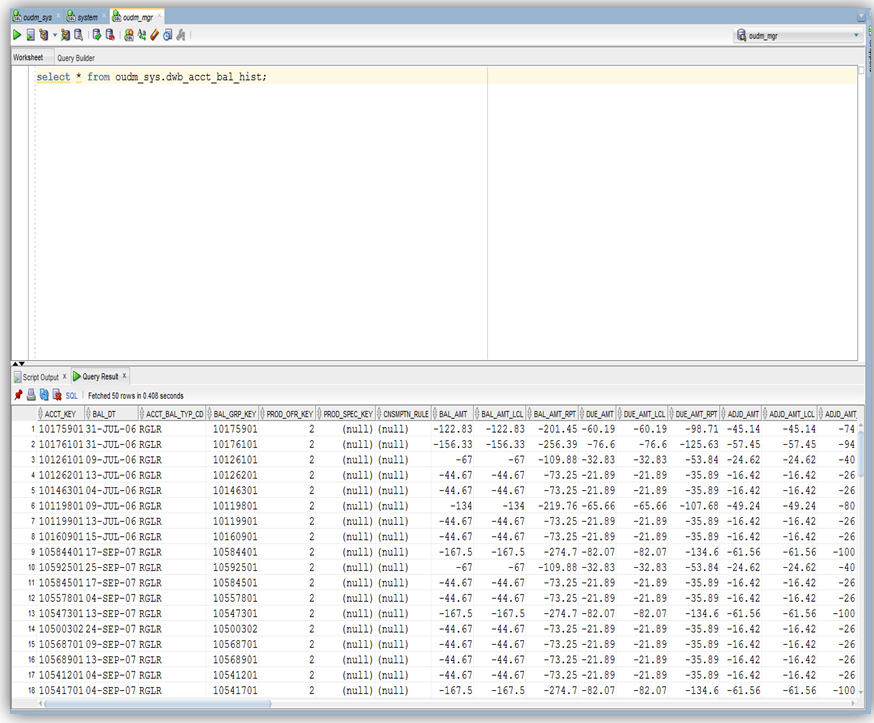
Task: Select cell 10175901 in row 1 ACCT_KEY
Action: pos(61,429)
